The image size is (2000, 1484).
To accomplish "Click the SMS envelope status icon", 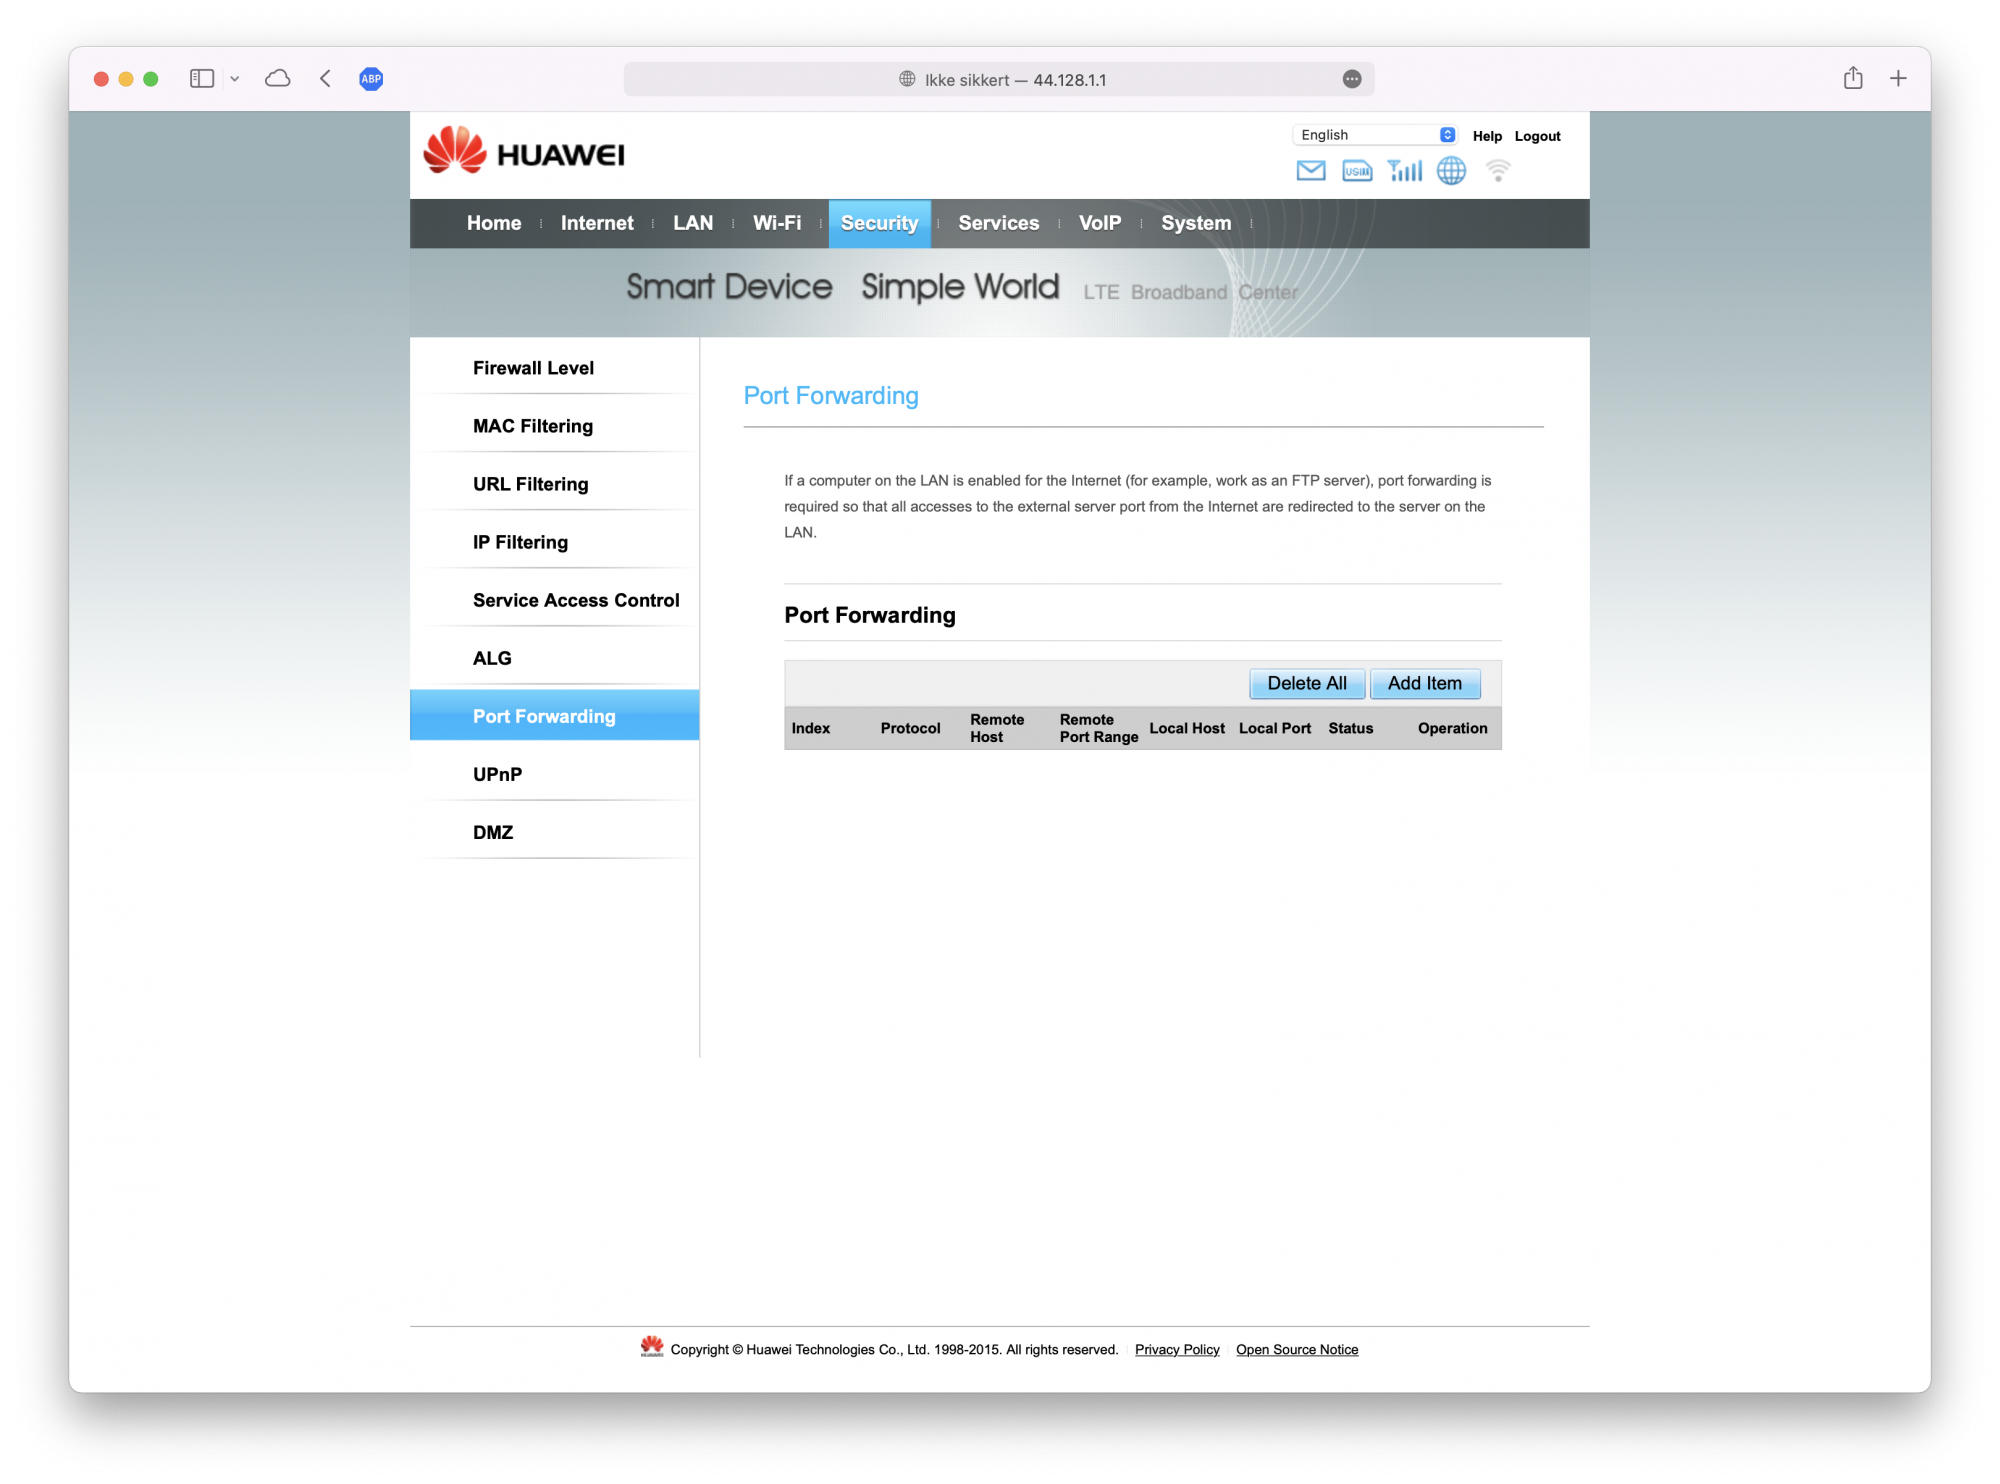I will 1310,171.
